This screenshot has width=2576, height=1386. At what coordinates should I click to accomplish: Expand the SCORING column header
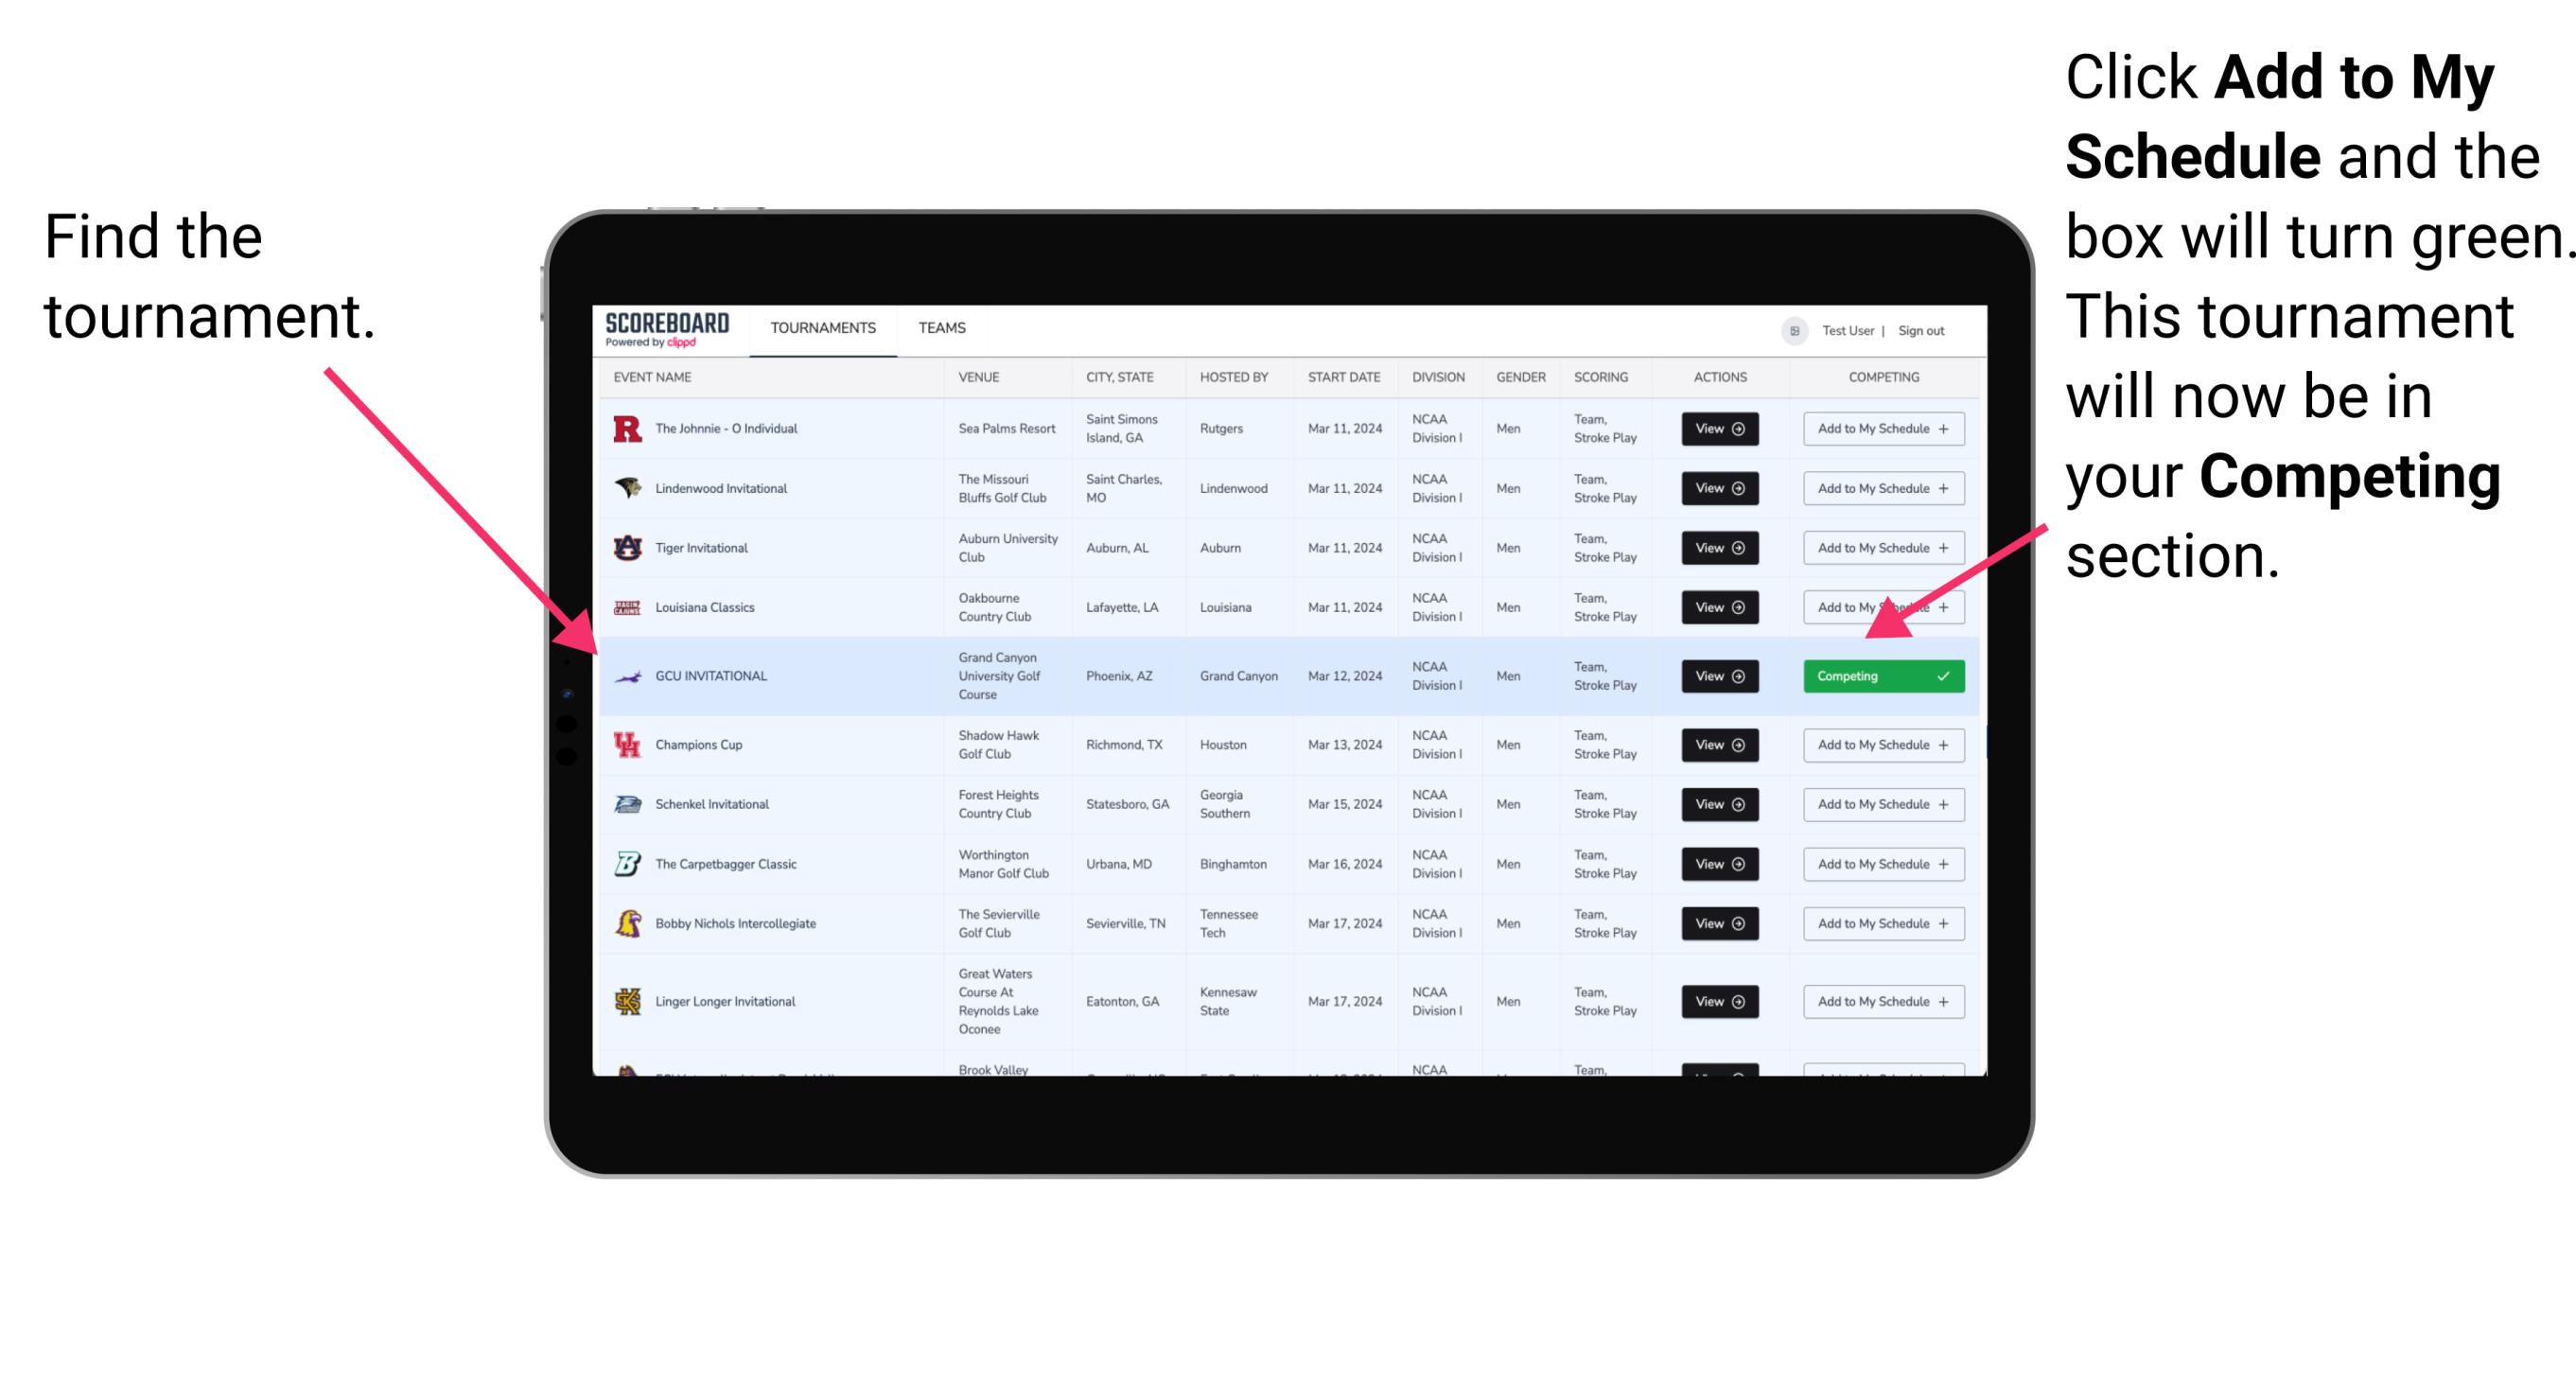coord(1602,379)
